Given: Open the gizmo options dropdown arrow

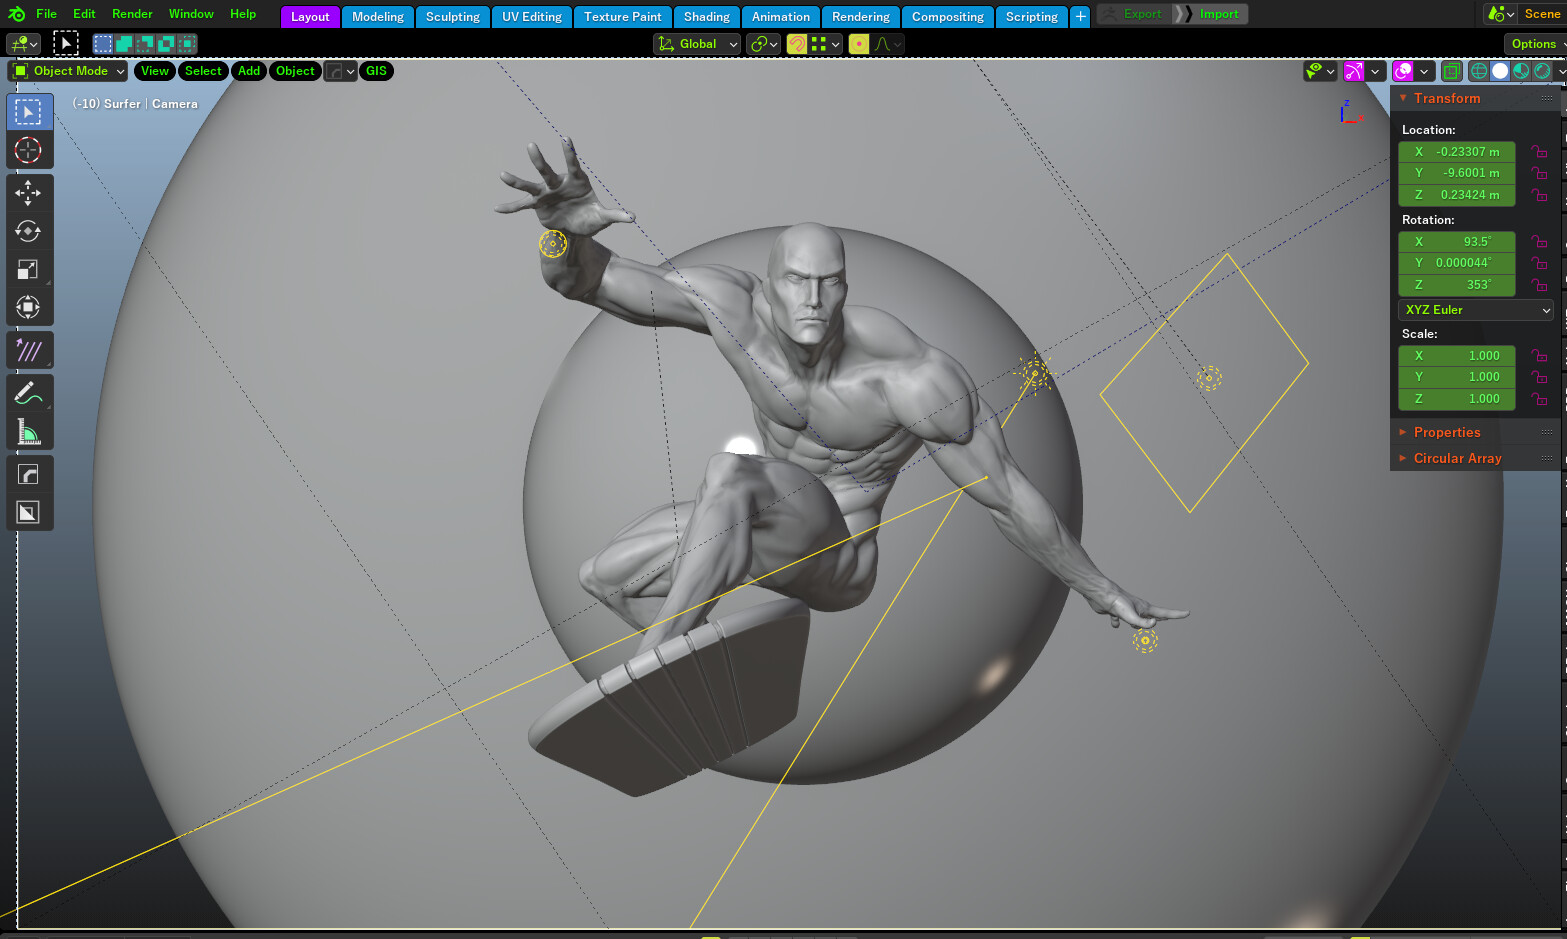Looking at the screenshot, I should (1376, 71).
